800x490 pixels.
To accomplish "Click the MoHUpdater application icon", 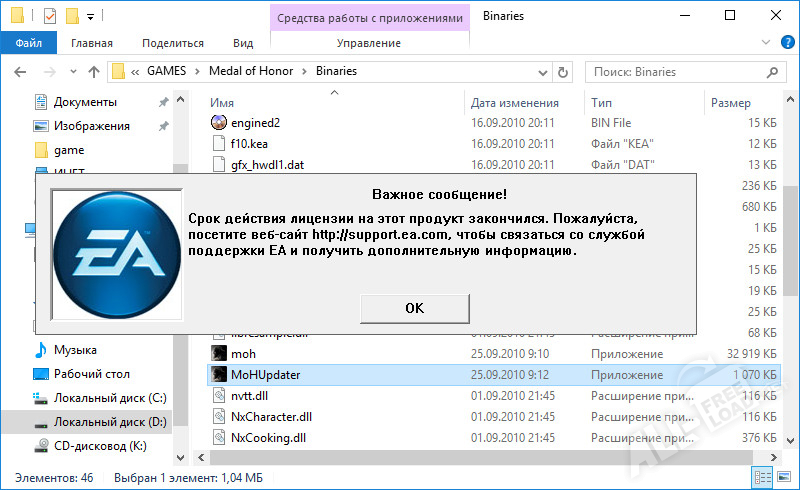I will [219, 375].
